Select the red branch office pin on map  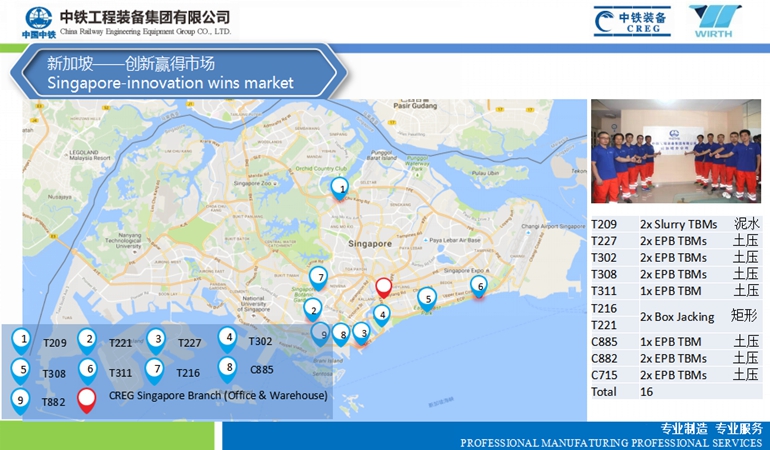tap(384, 288)
